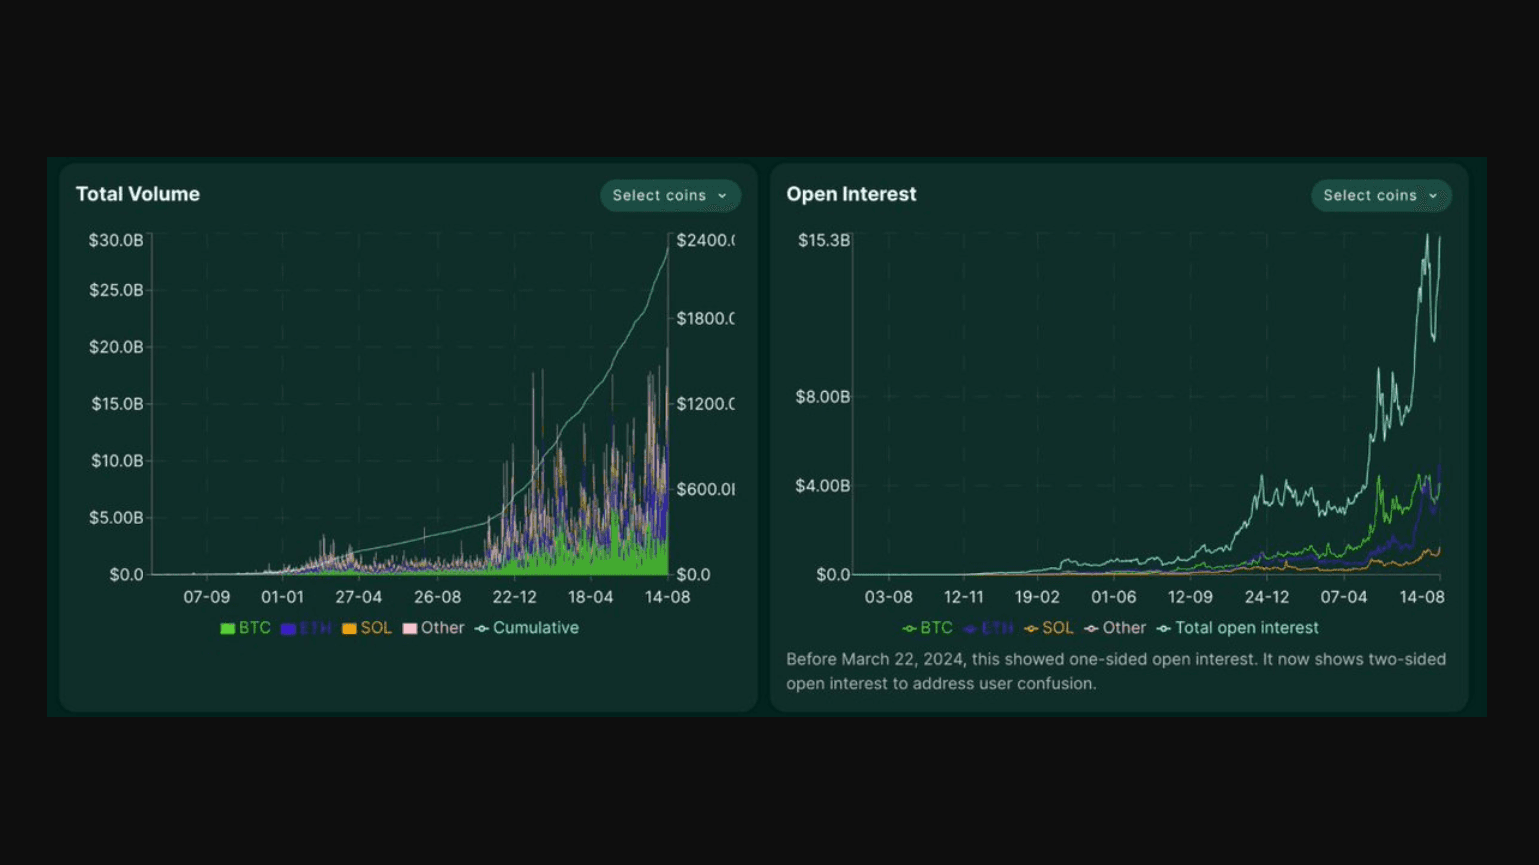Click the $4.00B axis label
This screenshot has height=865, width=1539.
(822, 486)
